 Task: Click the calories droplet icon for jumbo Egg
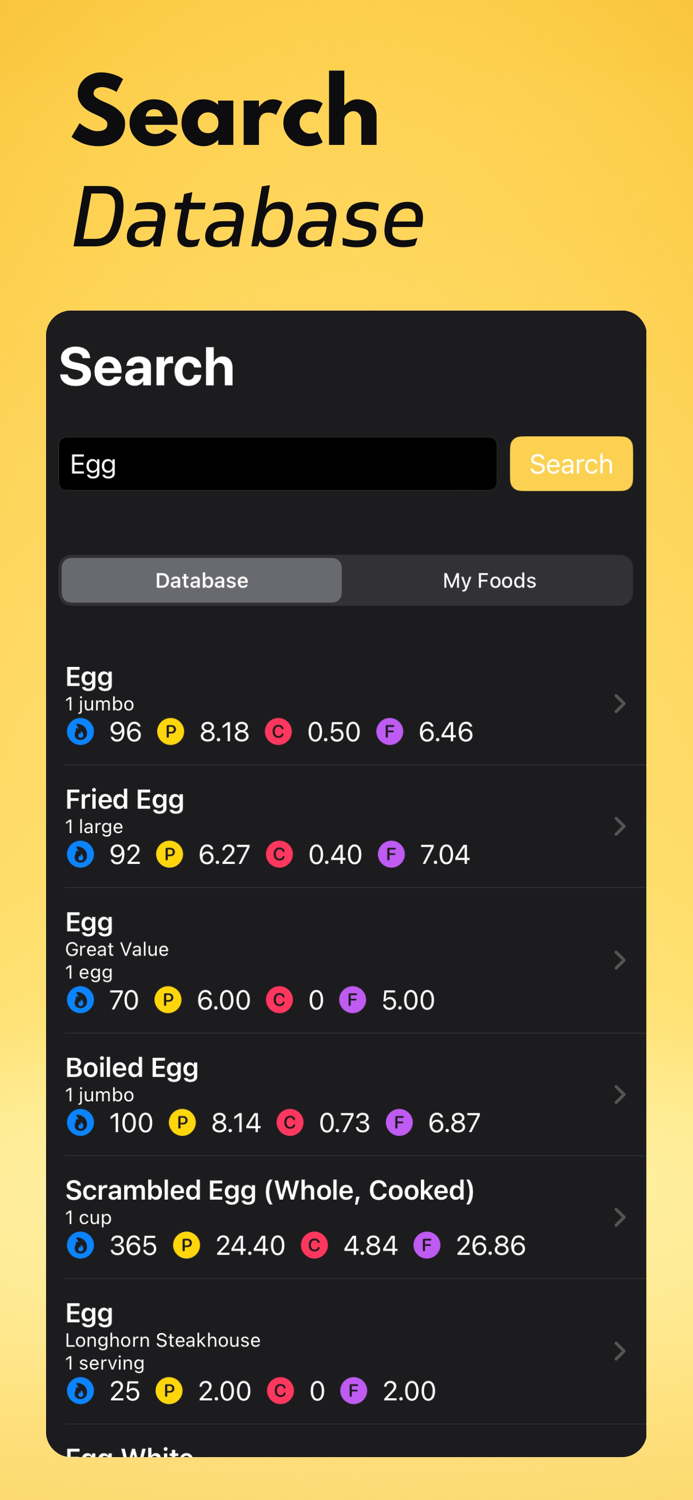click(80, 732)
